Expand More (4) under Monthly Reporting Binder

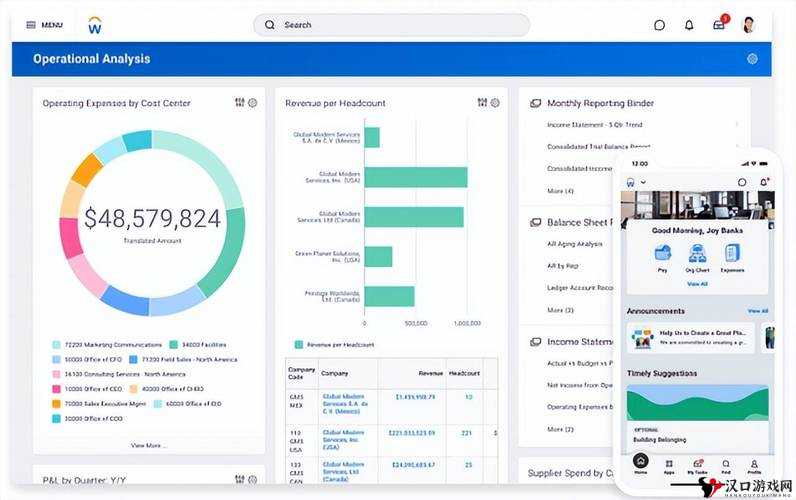(560, 191)
